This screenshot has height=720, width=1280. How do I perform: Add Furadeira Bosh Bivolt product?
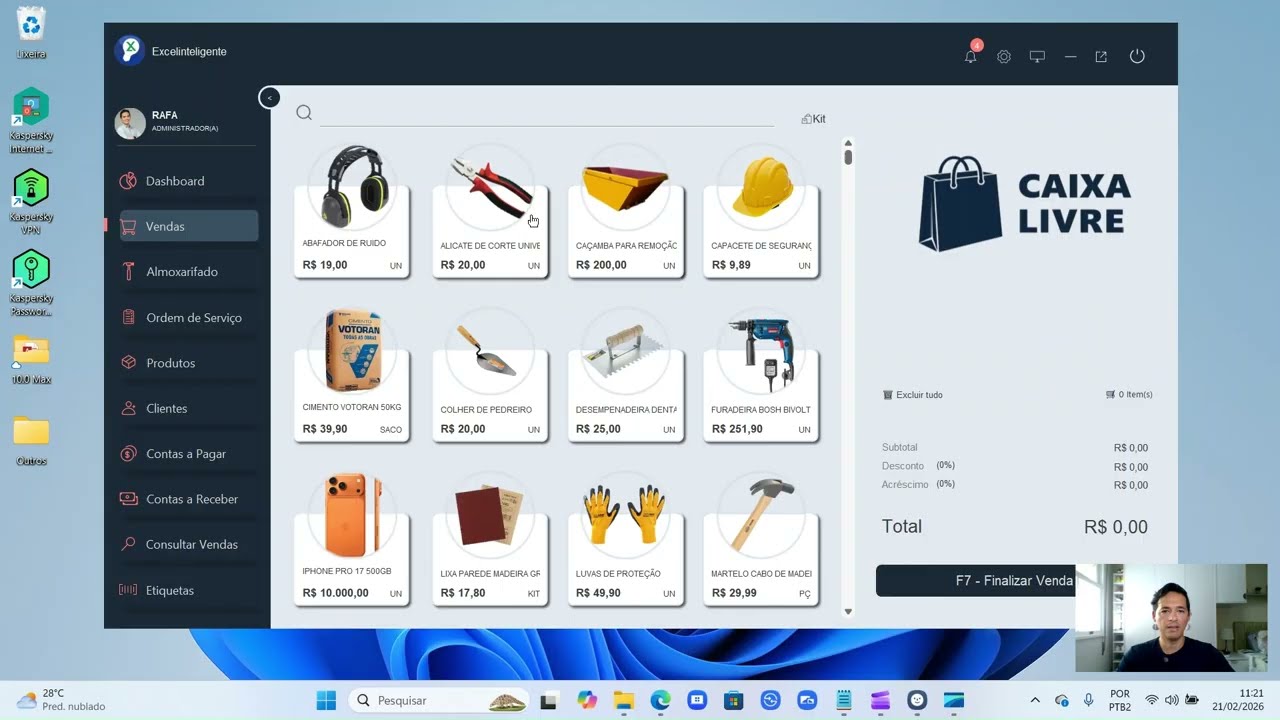coord(761,374)
